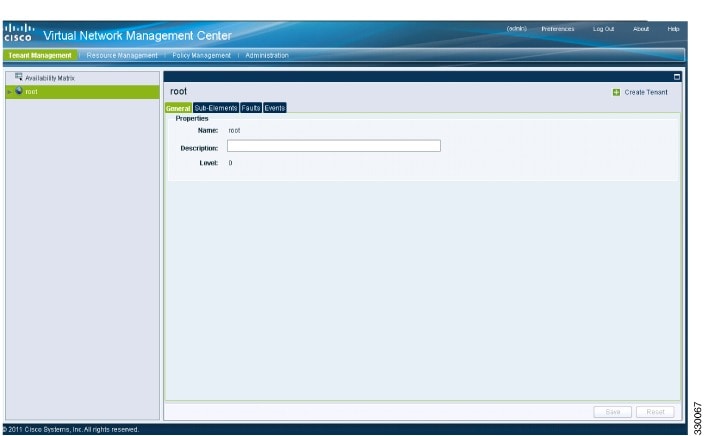The width and height of the screenshot is (704, 436).
Task: Click the Preferences link
Action: pyautogui.click(x=558, y=29)
